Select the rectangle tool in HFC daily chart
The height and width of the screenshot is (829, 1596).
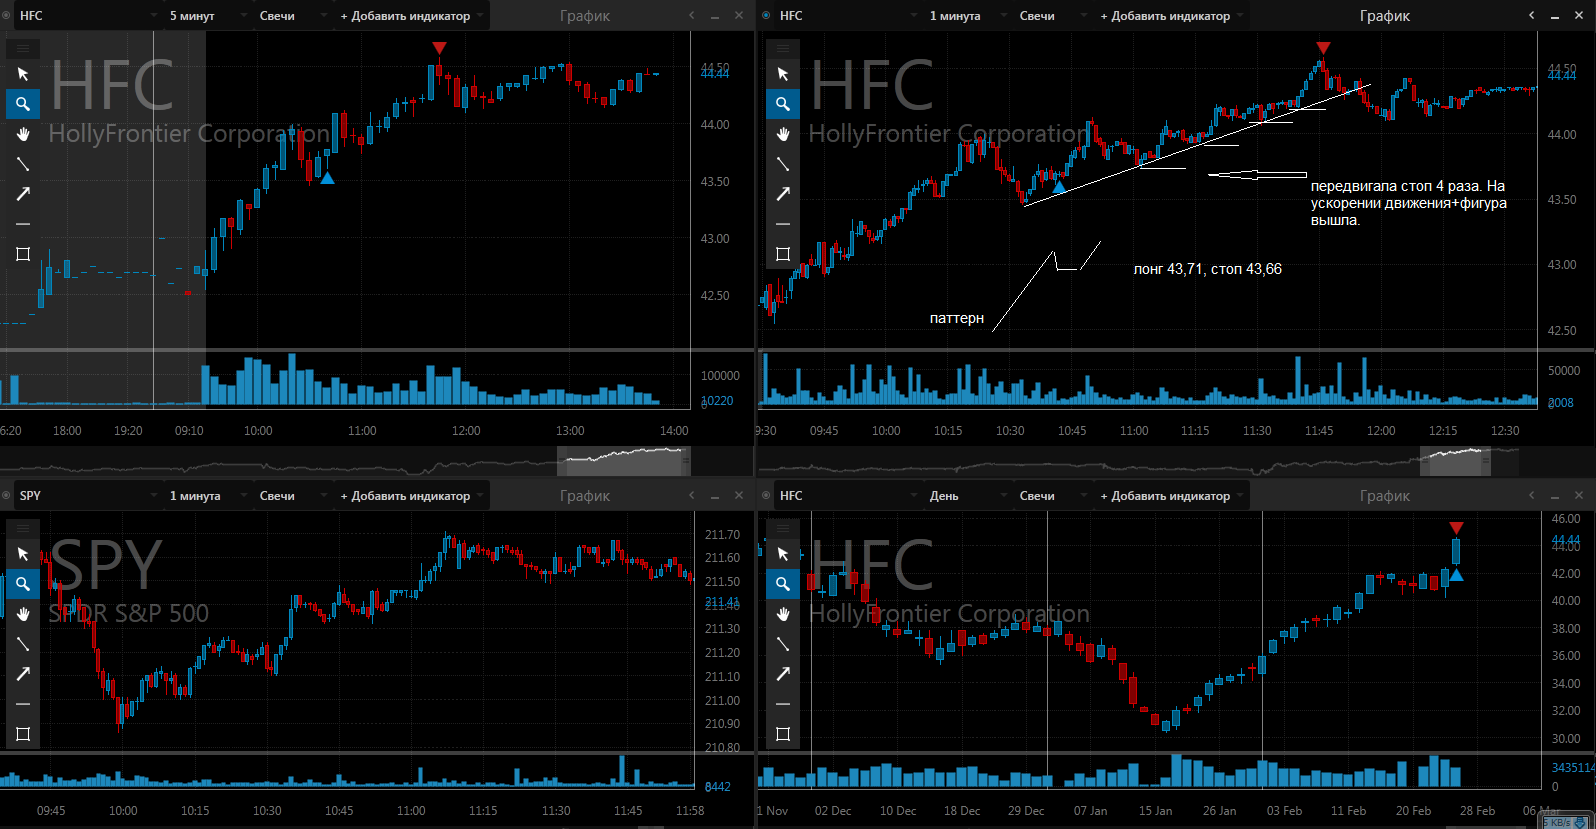783,734
